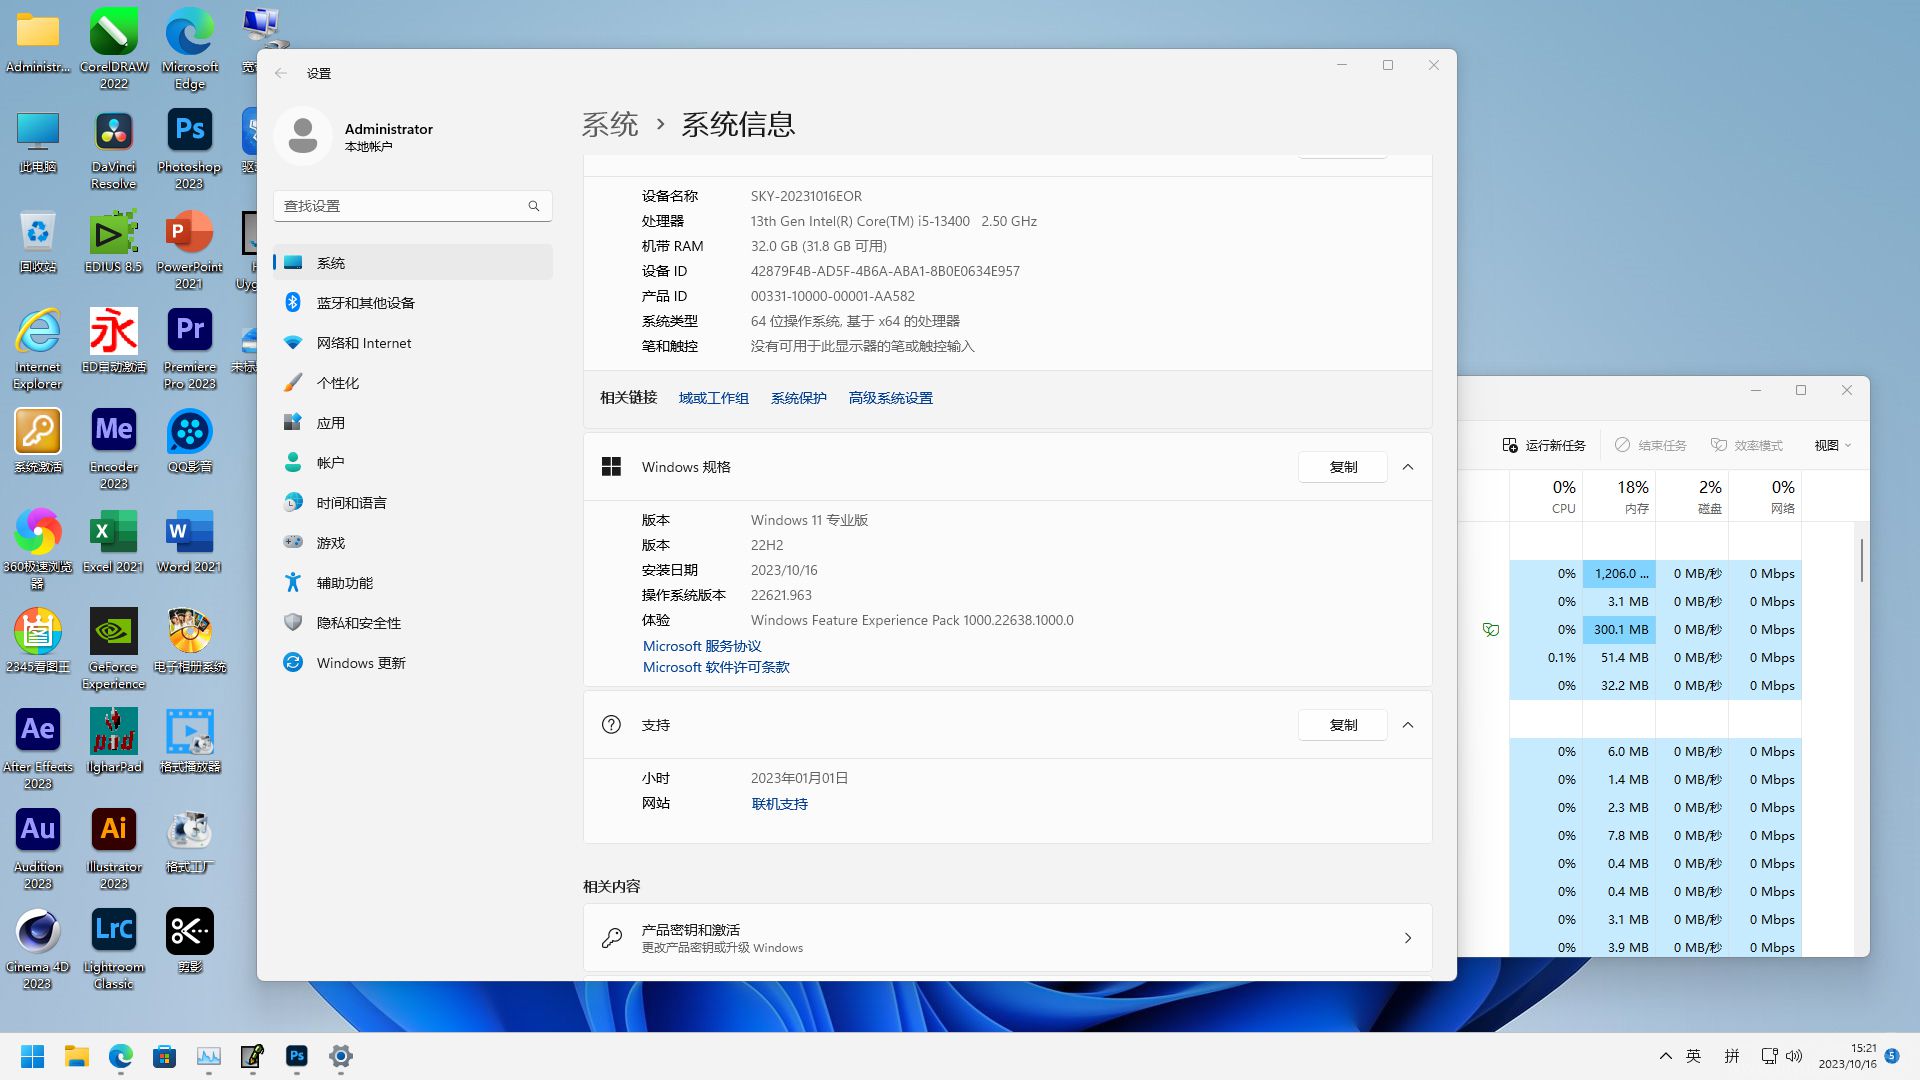Open QQ影音 player icon
The image size is (1920, 1080).
(x=190, y=440)
